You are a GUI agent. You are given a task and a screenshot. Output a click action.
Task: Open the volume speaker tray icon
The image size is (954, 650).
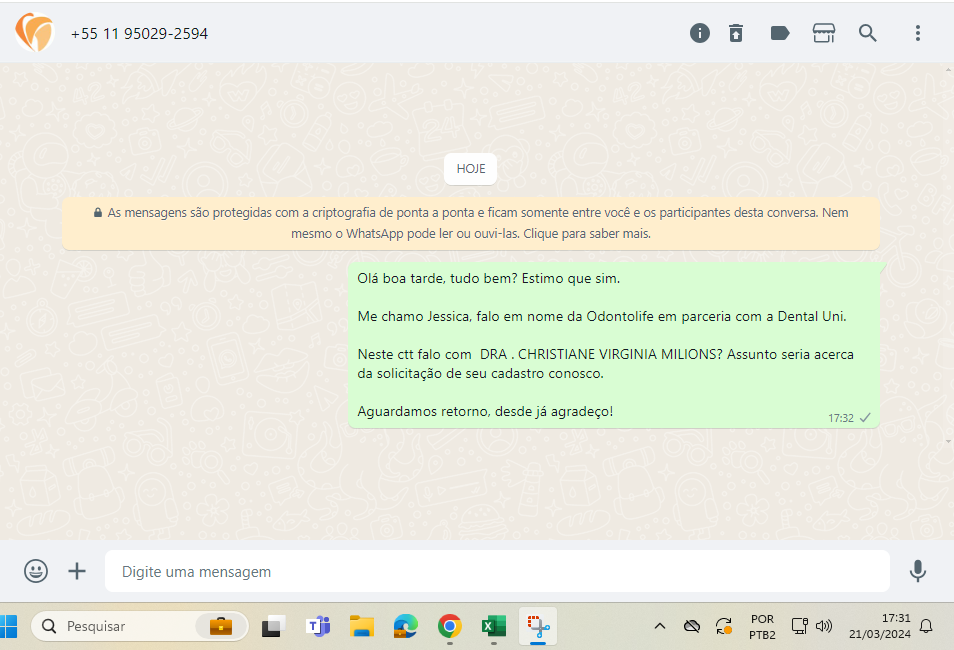[x=824, y=626]
